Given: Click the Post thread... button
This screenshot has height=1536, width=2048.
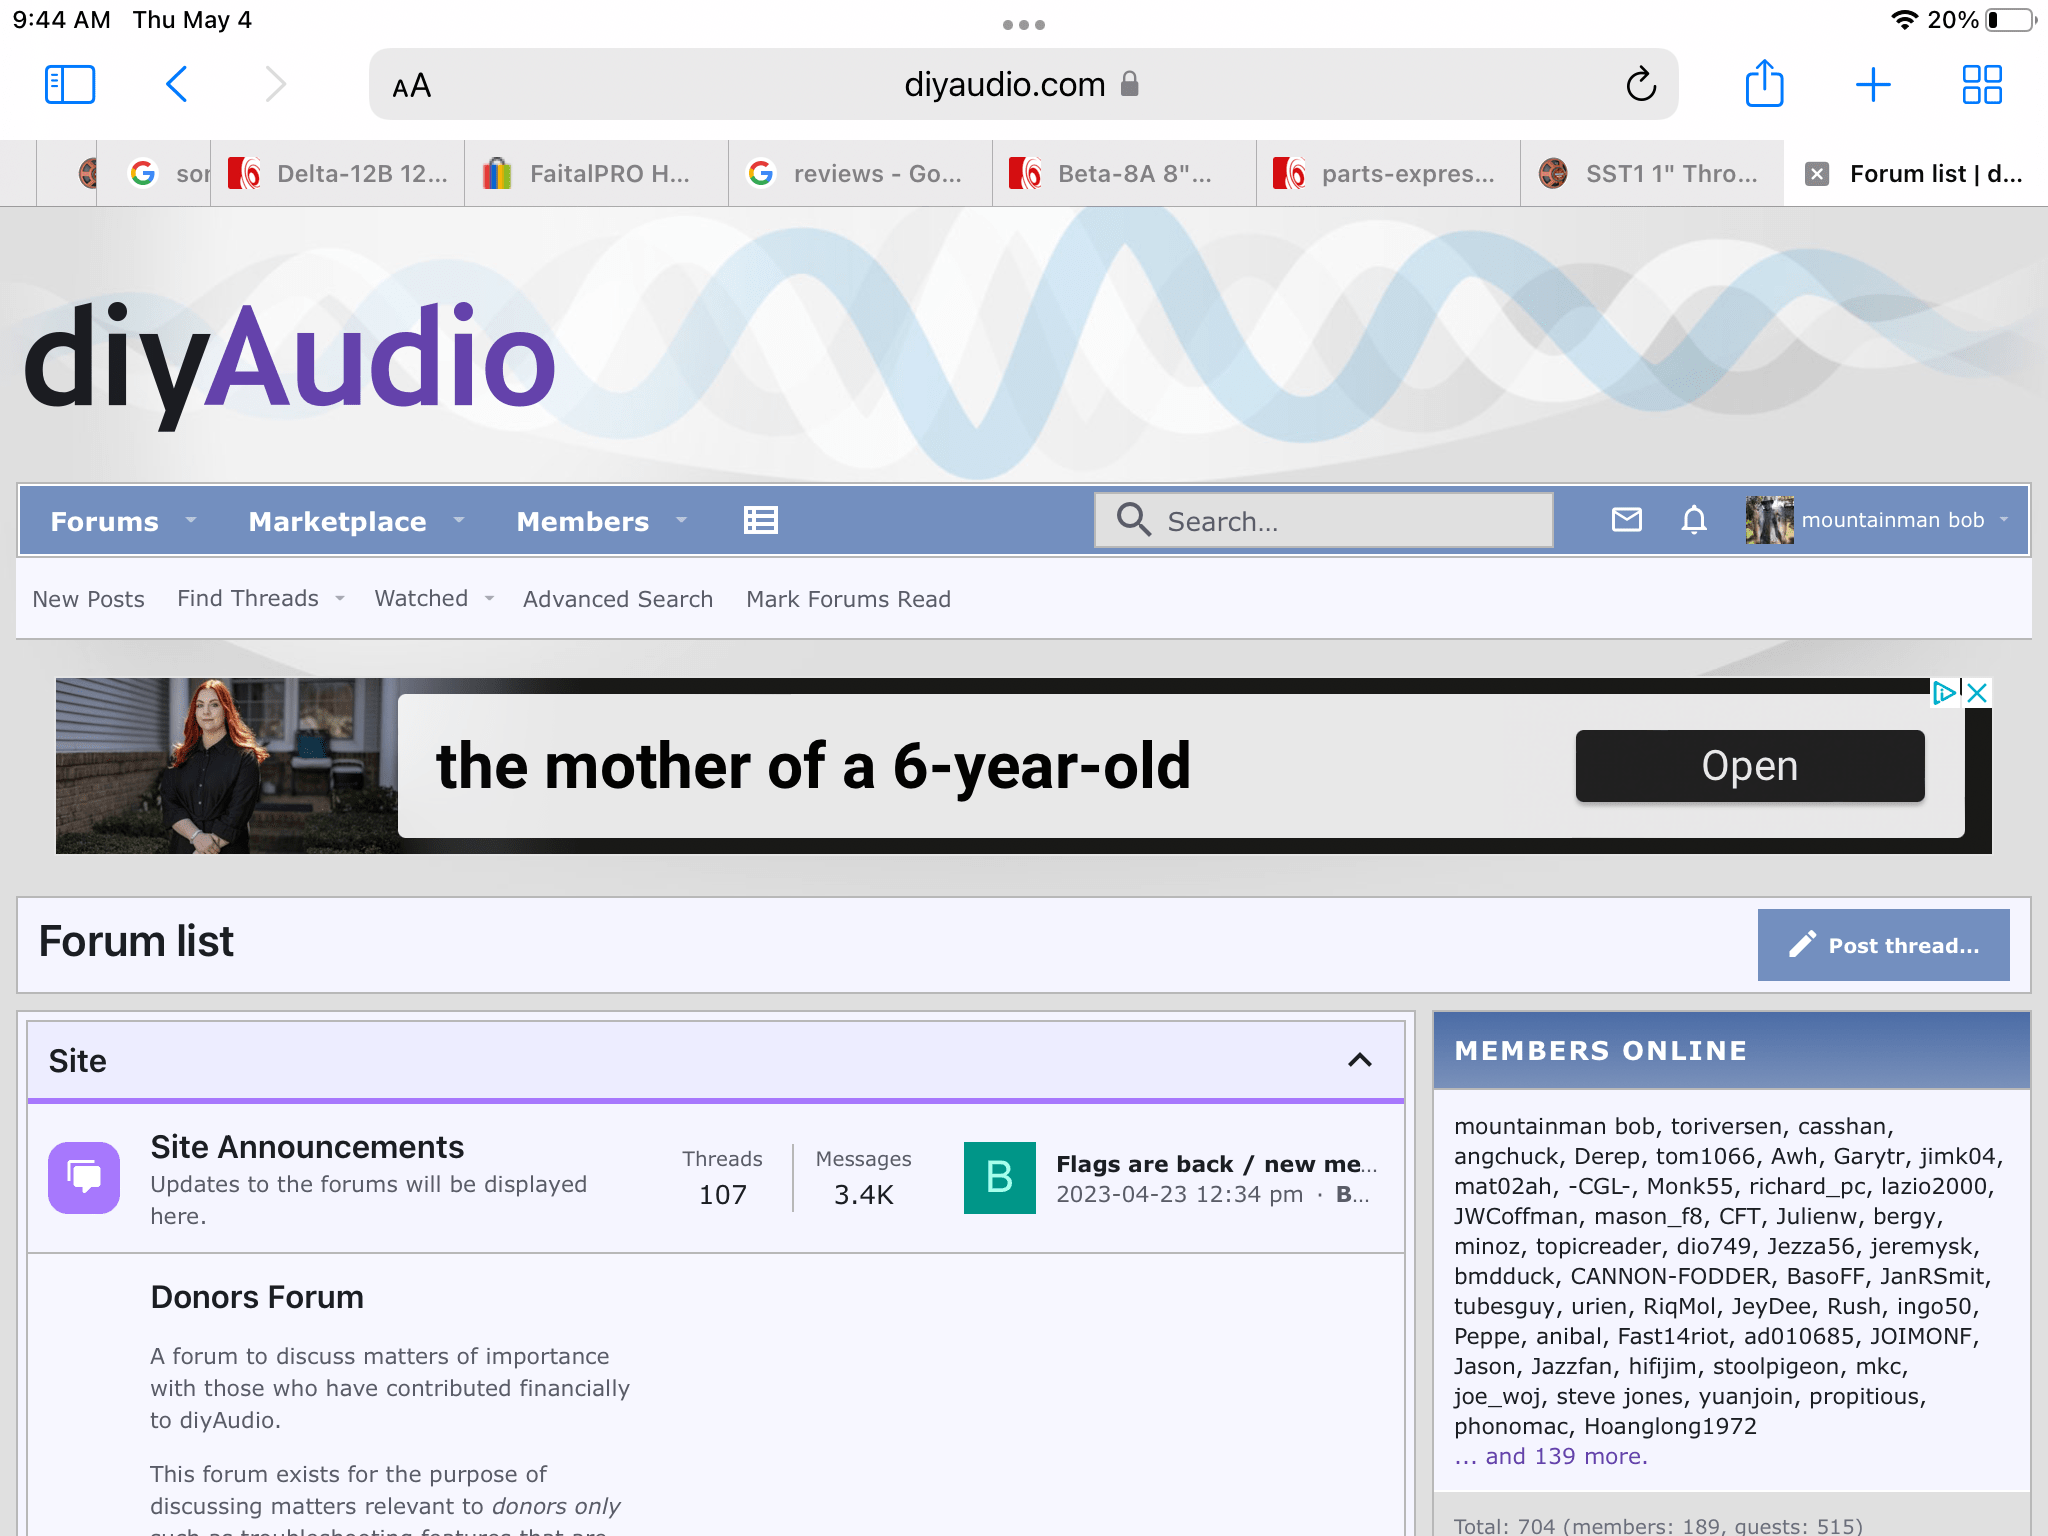Looking at the screenshot, I should pyautogui.click(x=1883, y=945).
